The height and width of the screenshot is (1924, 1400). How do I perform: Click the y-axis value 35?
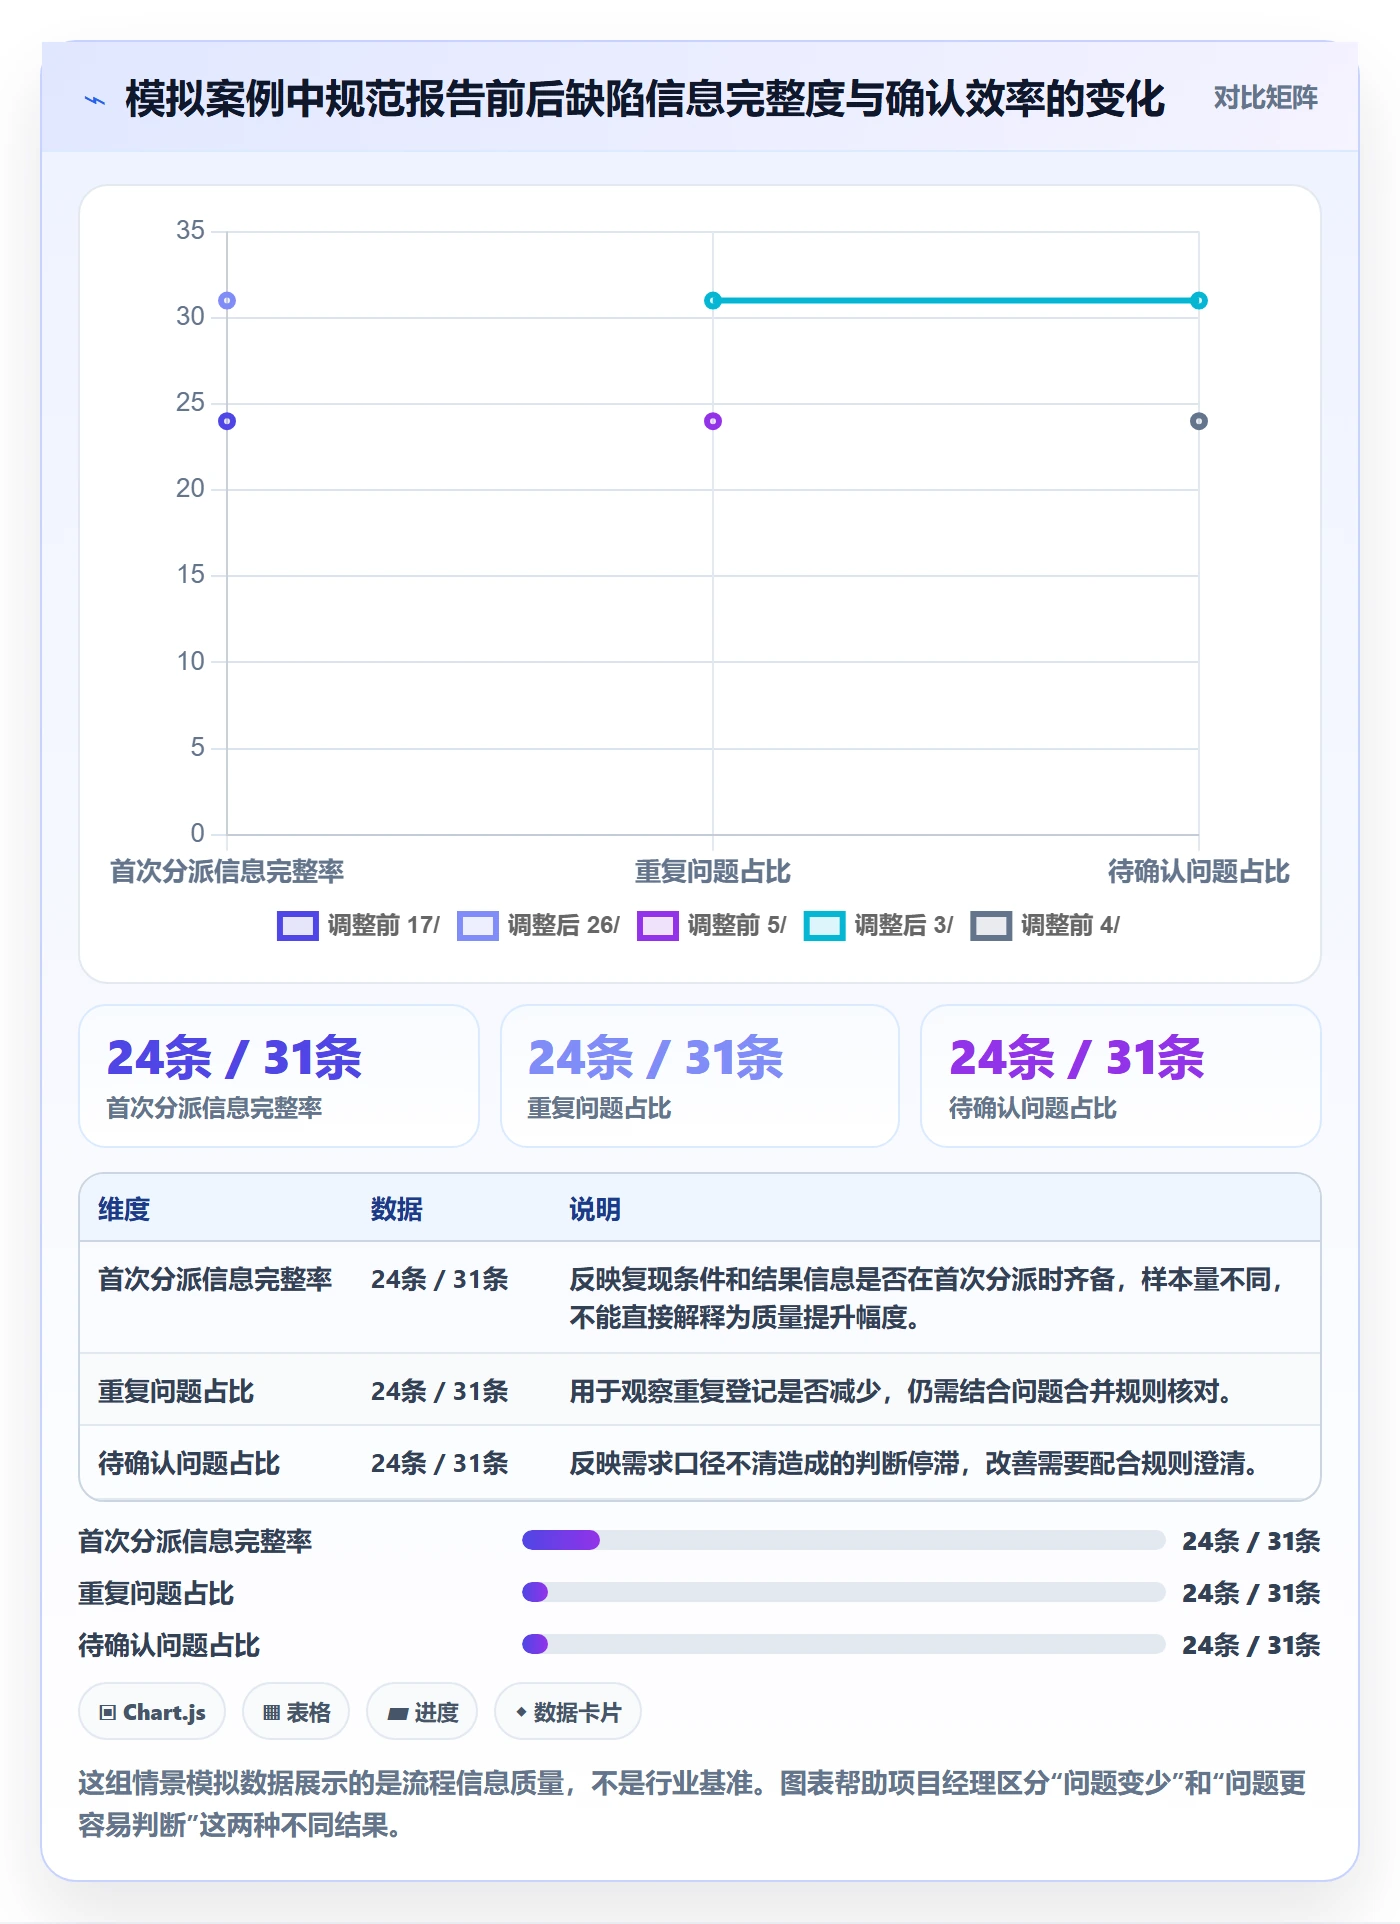point(190,231)
